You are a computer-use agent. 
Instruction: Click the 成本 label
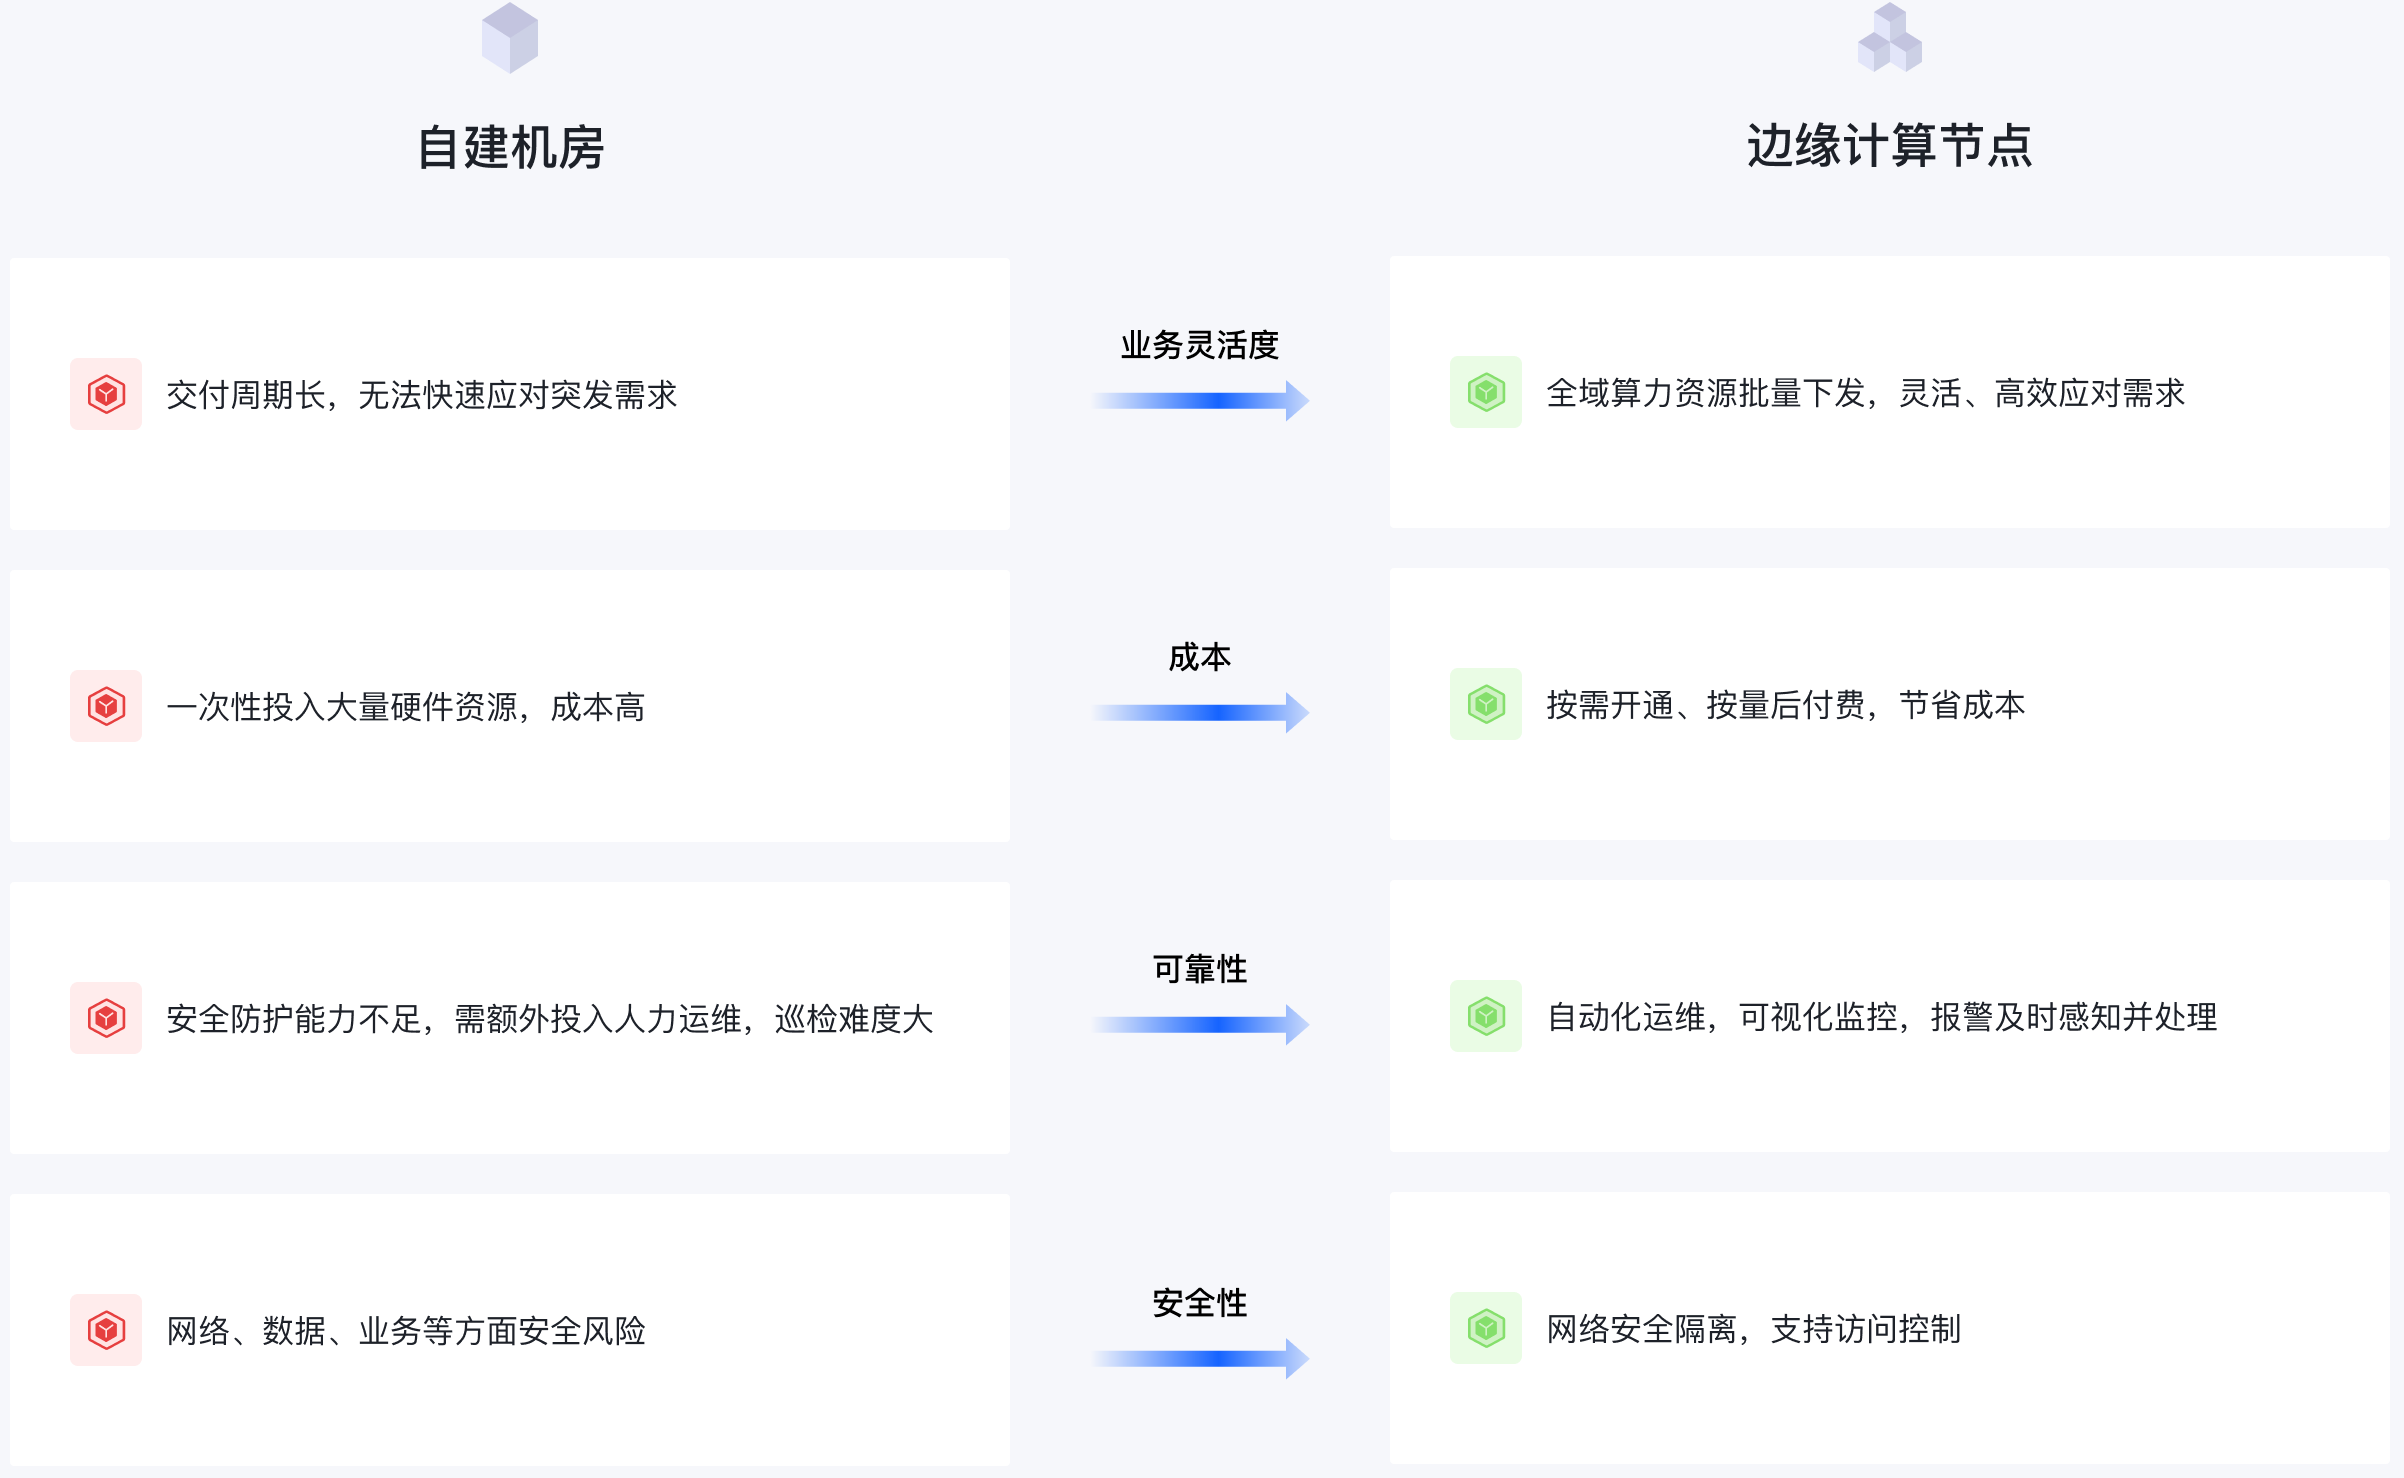[1200, 657]
